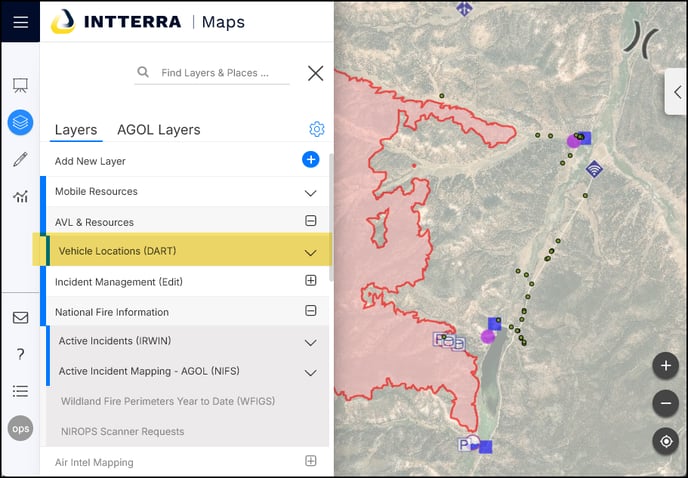Open the hamburger main menu

[20, 22]
